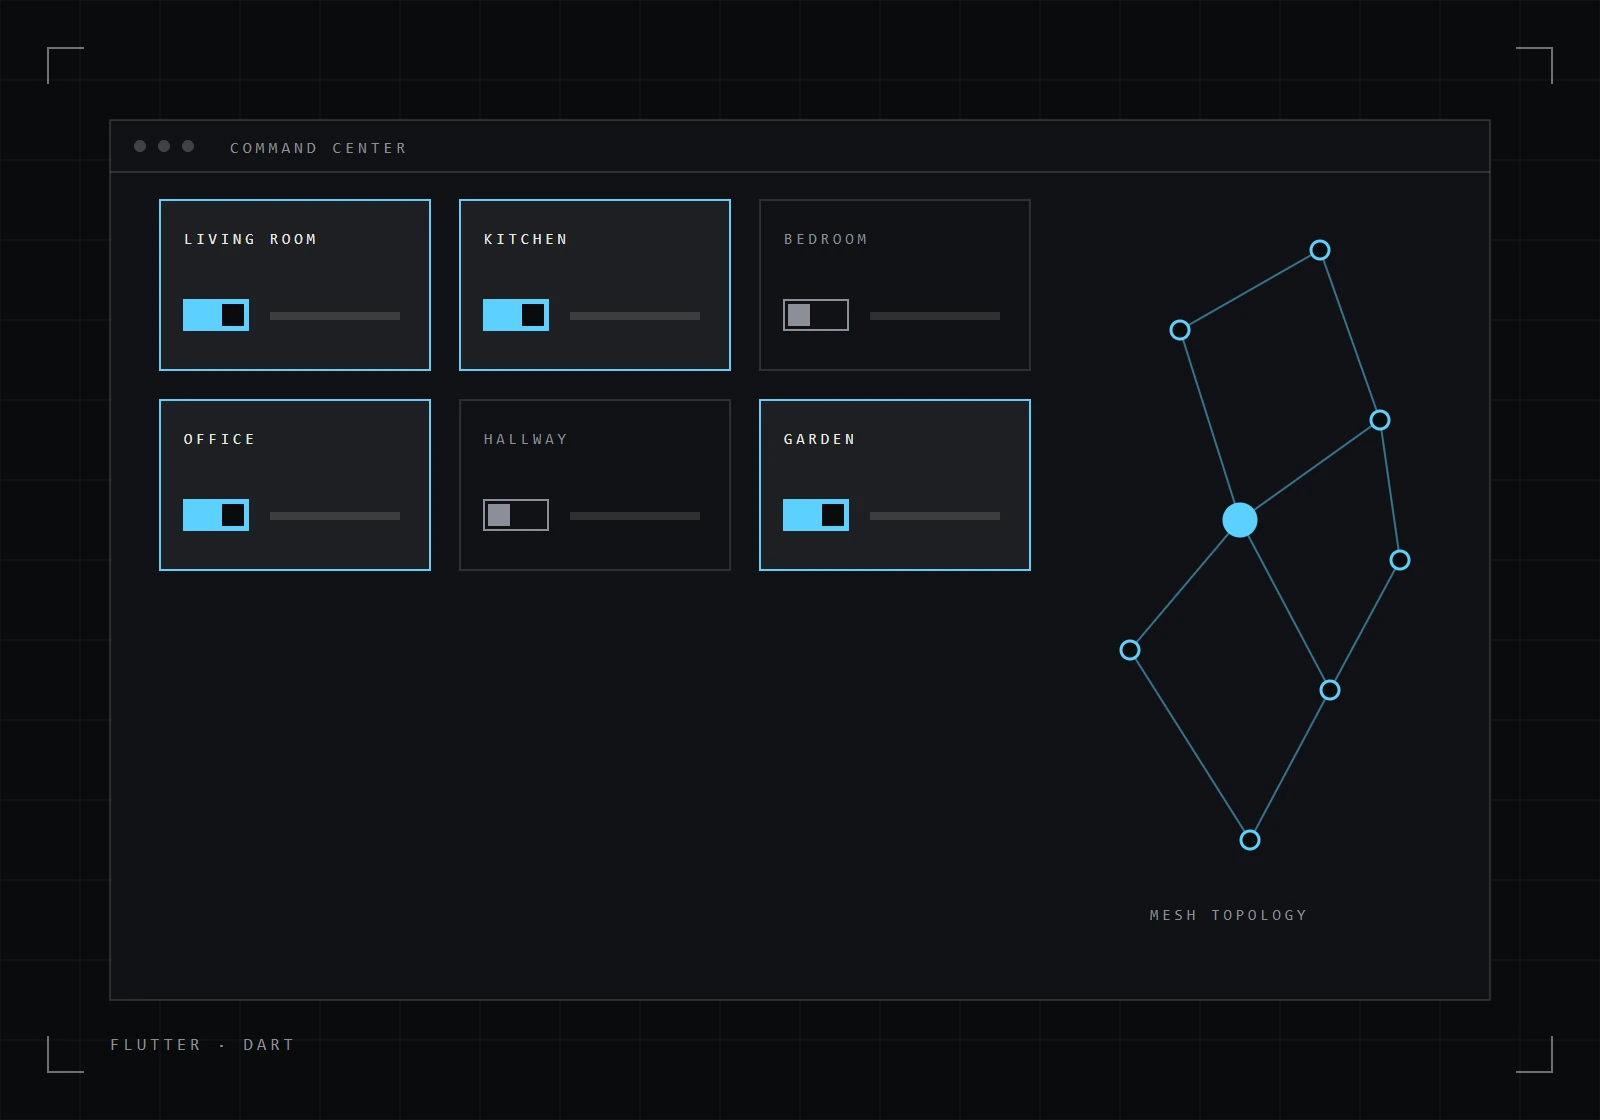Select the topmost mesh topology node
Screen dimensions: 1600x1120
(x=1320, y=250)
